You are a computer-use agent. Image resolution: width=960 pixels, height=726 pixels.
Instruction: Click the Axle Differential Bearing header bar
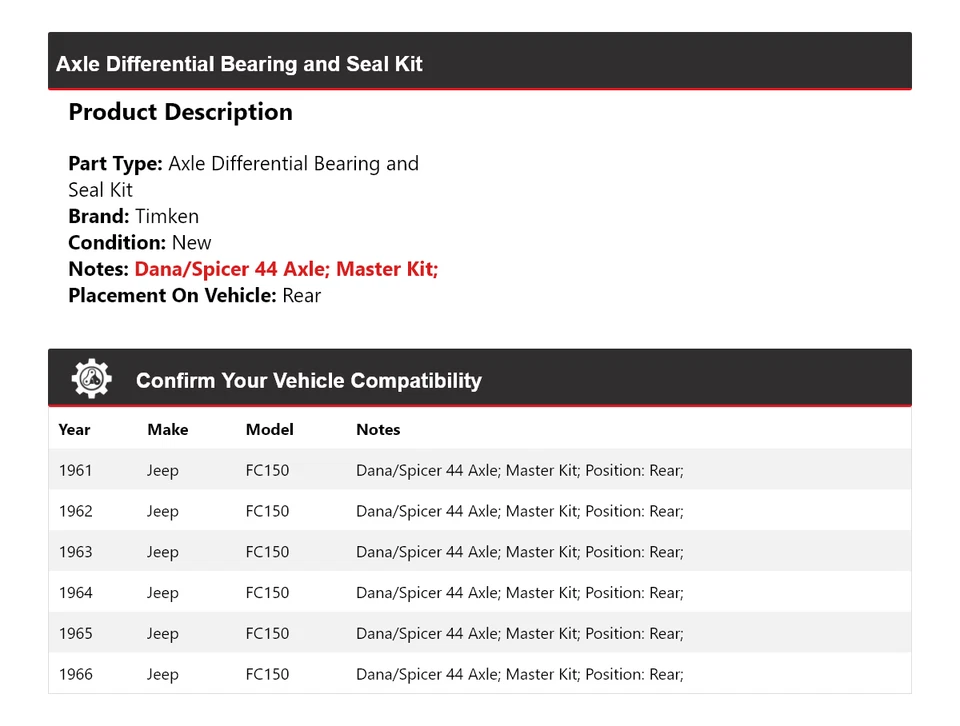(479, 64)
